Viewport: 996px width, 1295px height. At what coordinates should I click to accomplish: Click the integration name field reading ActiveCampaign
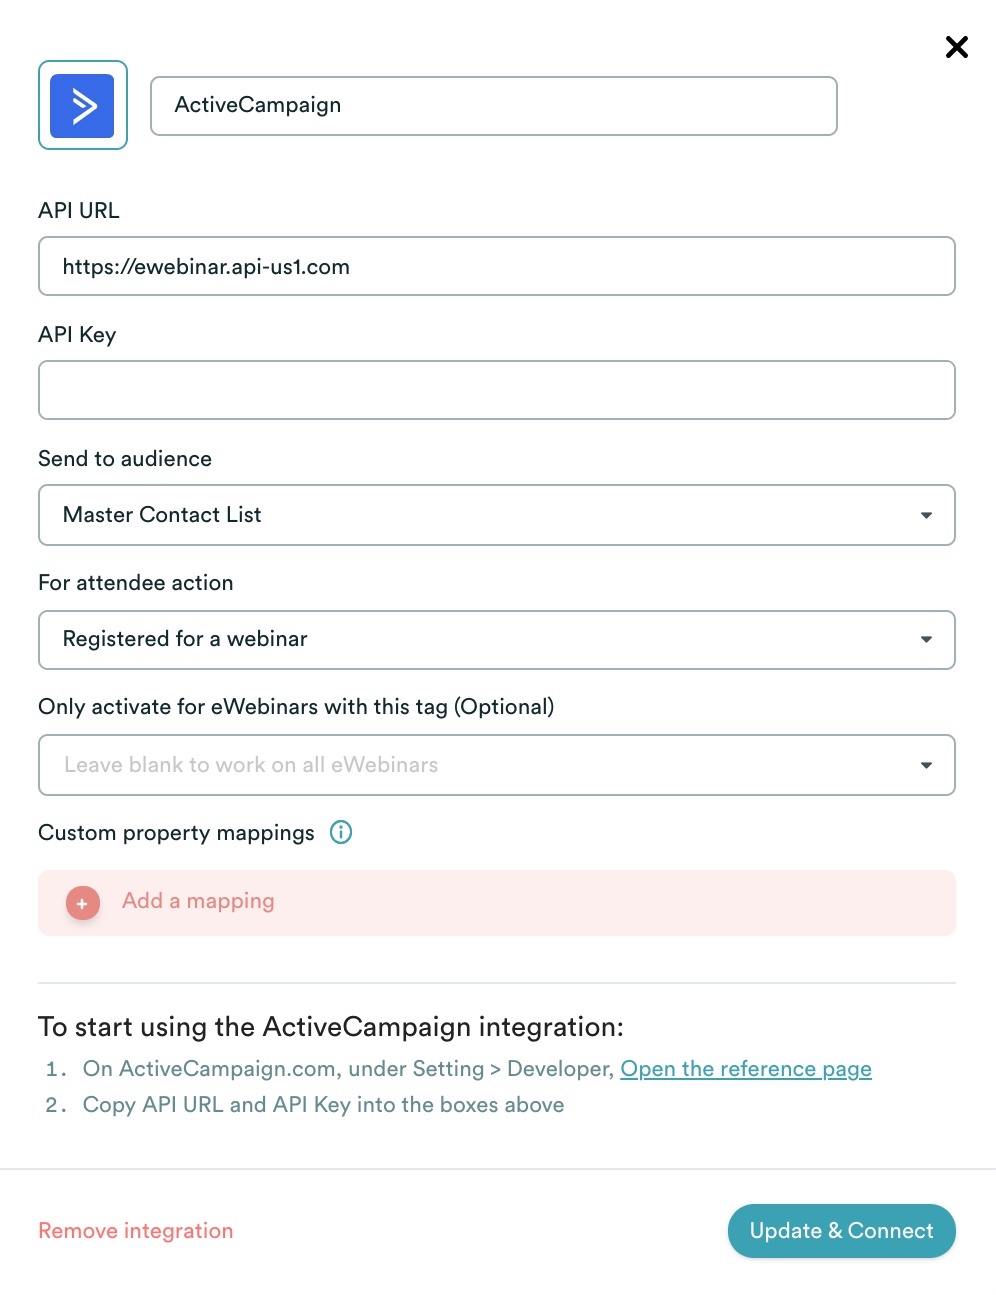click(x=493, y=106)
